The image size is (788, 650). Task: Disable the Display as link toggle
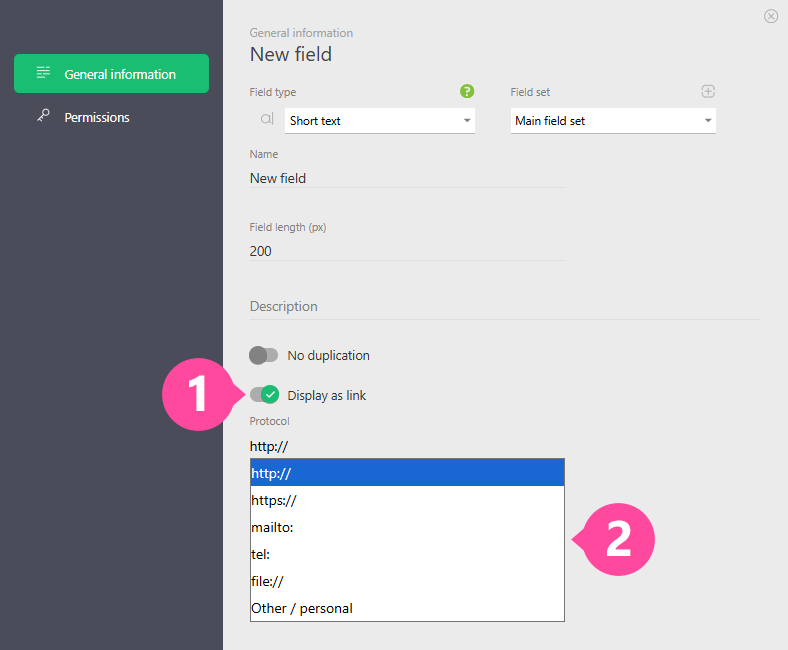264,395
